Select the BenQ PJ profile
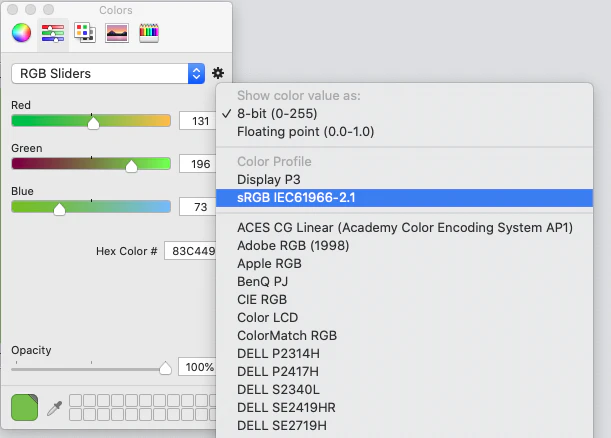The width and height of the screenshot is (611, 438). point(404,281)
